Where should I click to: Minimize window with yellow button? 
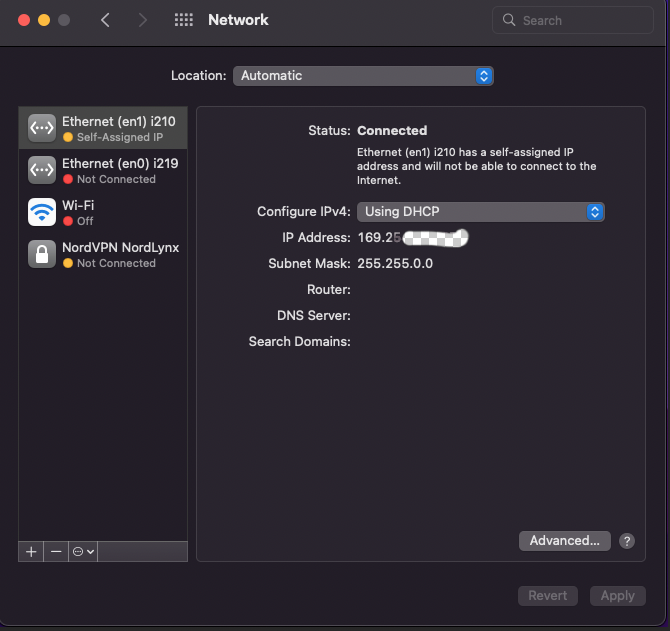coord(44,20)
